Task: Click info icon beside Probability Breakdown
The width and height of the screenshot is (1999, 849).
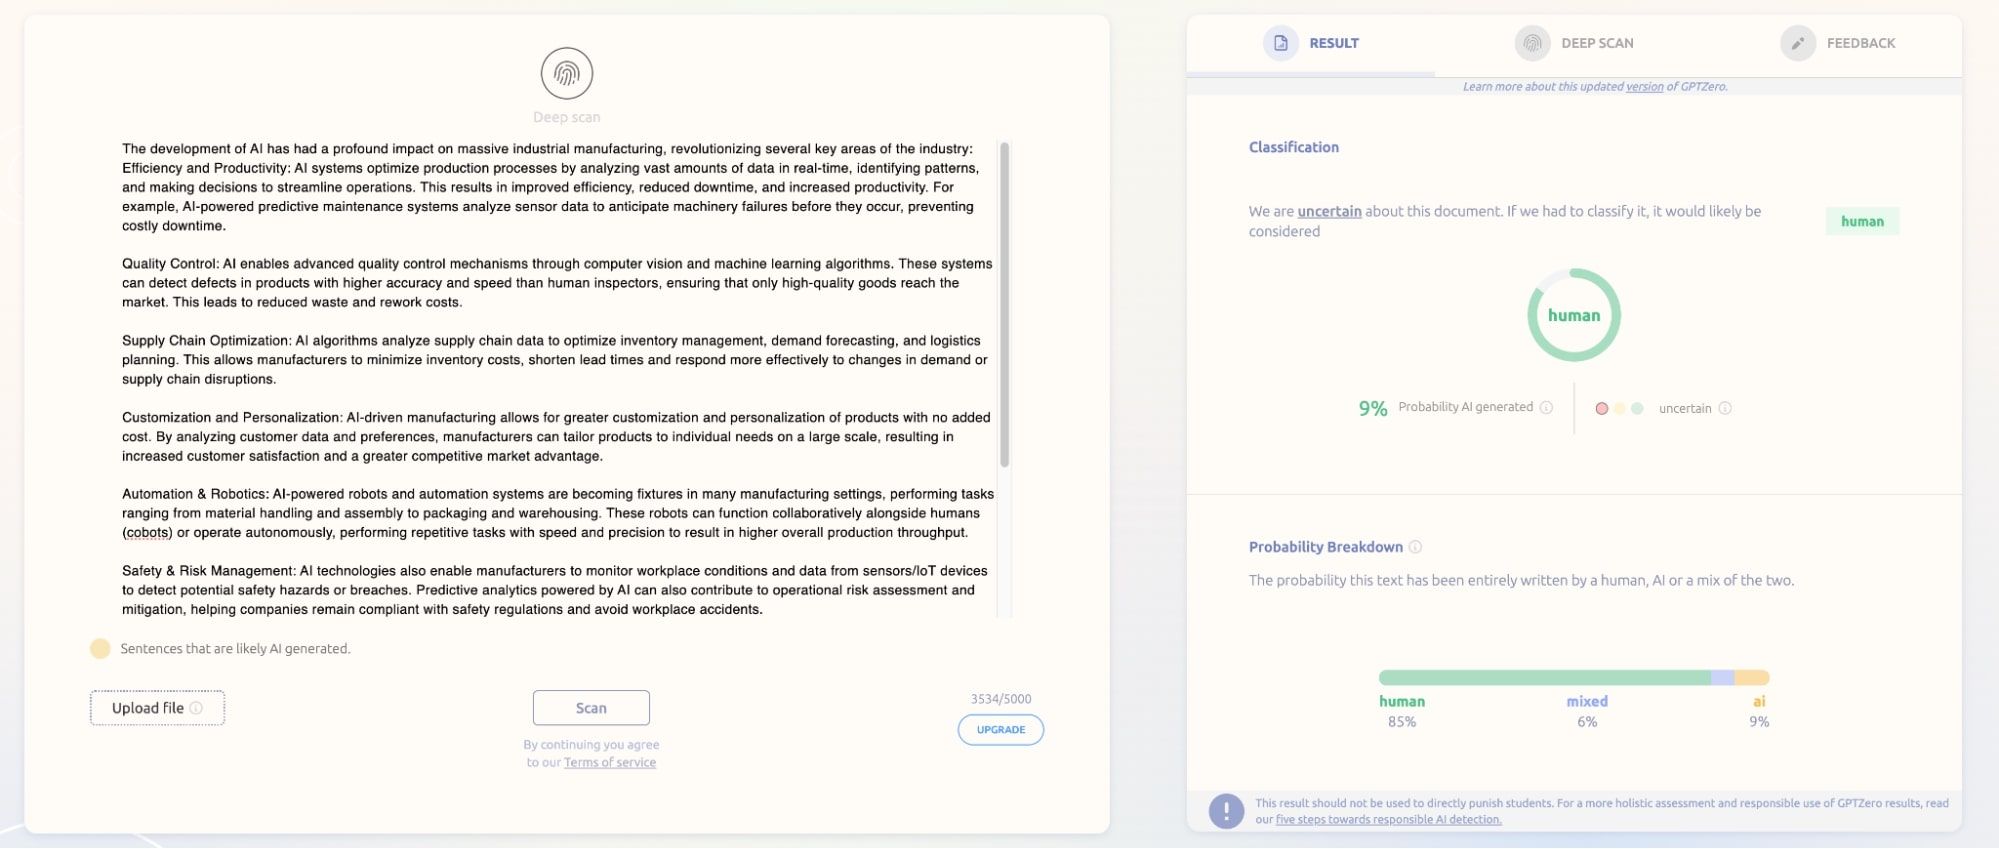Action: pyautogui.click(x=1415, y=547)
